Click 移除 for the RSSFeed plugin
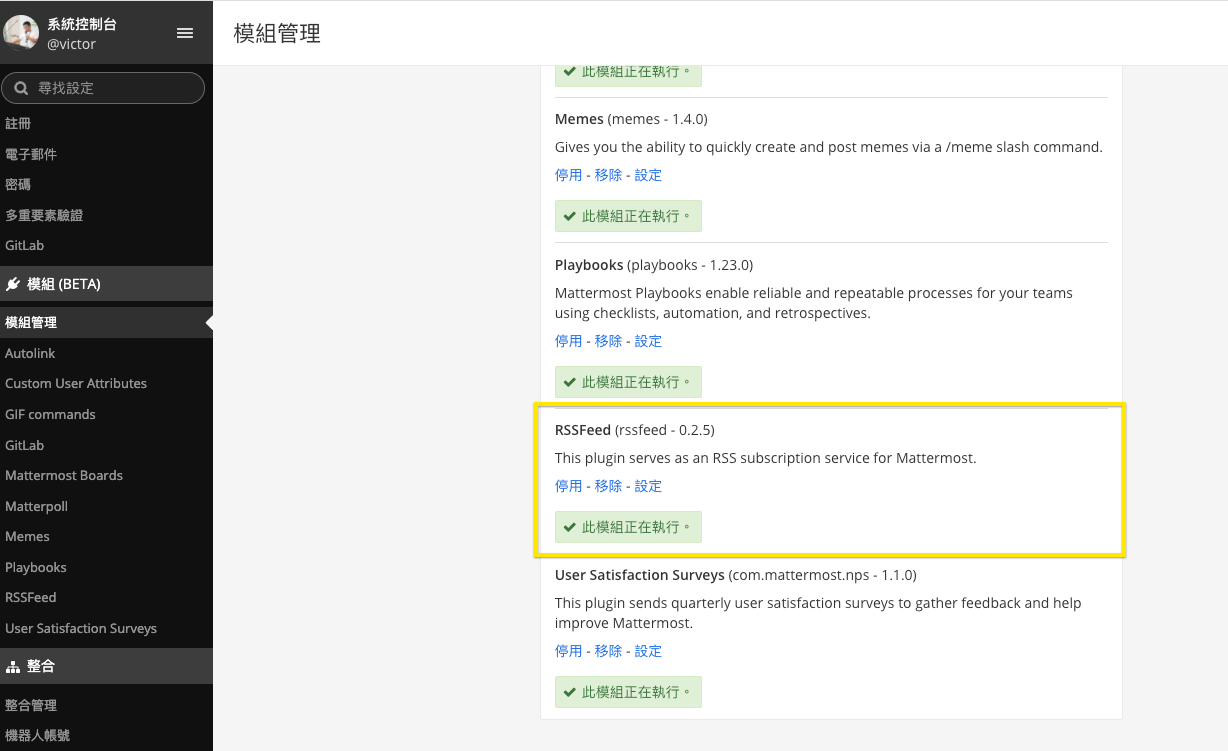Viewport: 1228px width, 751px height. (608, 486)
